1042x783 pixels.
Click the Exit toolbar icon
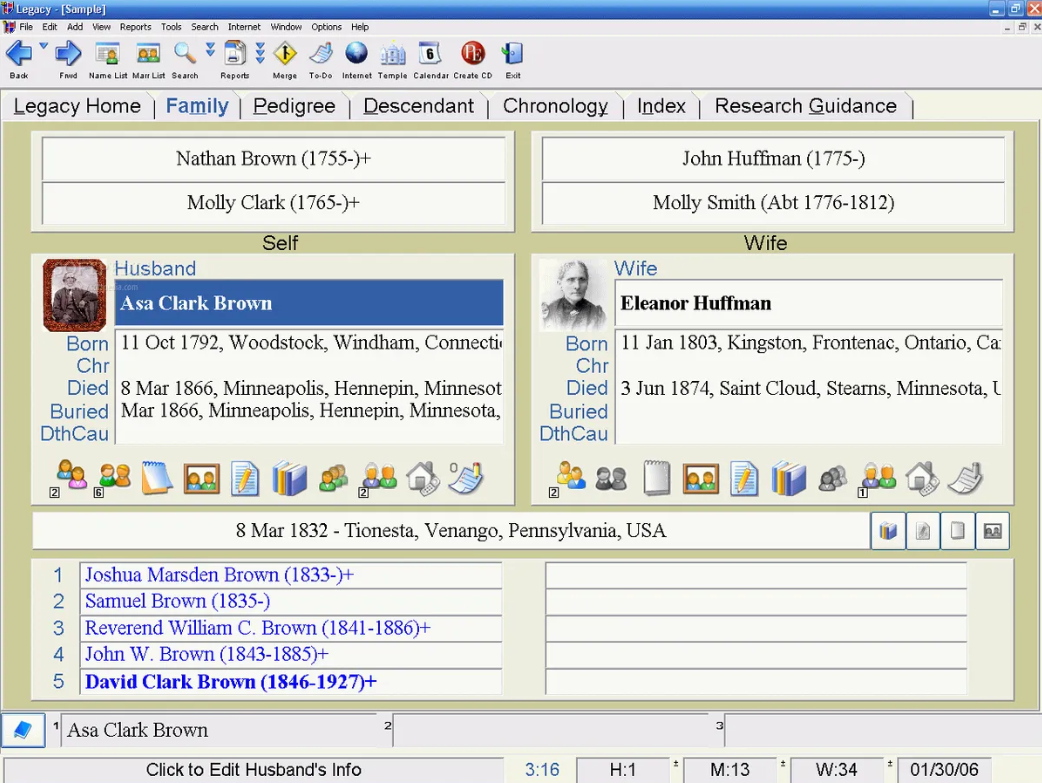[x=512, y=54]
